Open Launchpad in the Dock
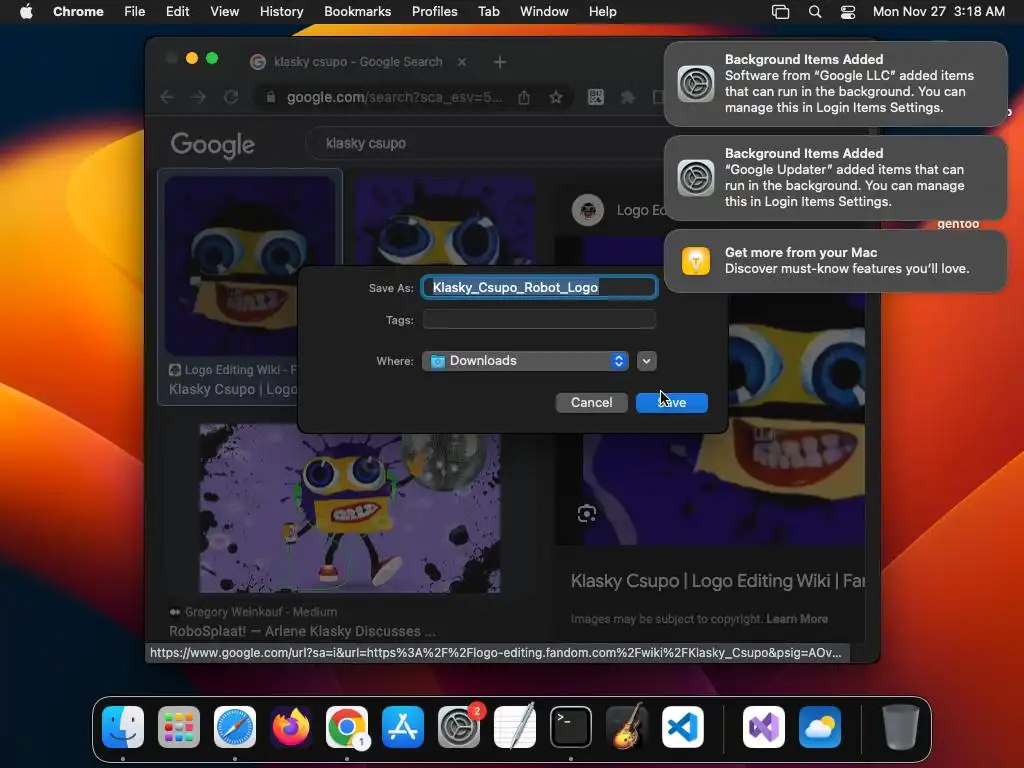Screen dimensions: 1024x768 pos(179,726)
